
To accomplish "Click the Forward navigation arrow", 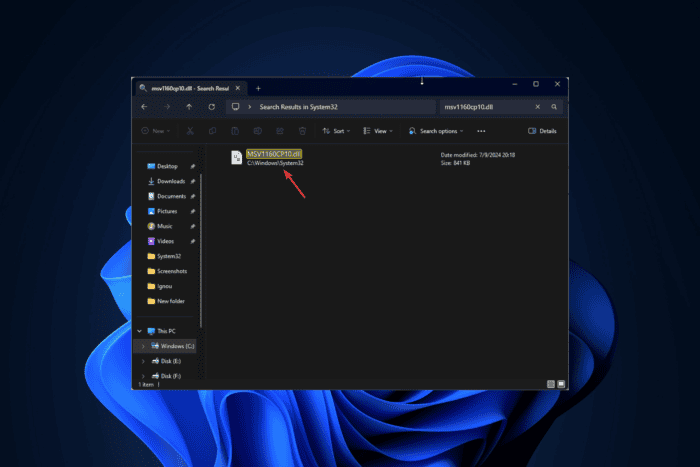I will coord(167,107).
